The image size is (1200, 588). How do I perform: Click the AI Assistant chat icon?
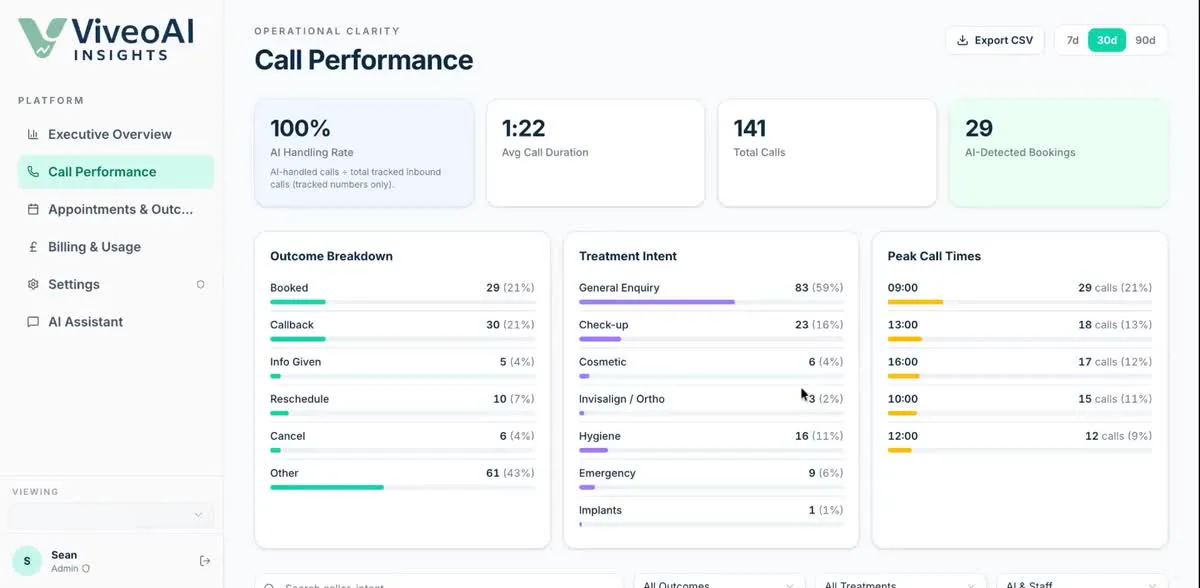pyautogui.click(x=33, y=322)
